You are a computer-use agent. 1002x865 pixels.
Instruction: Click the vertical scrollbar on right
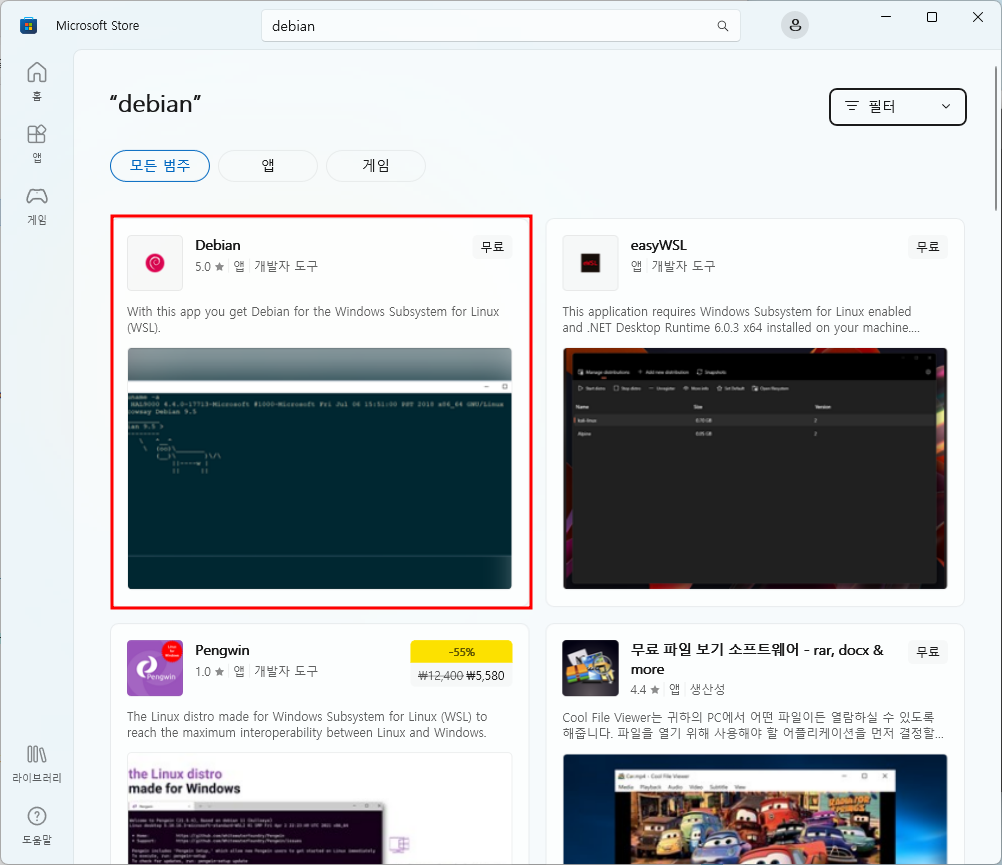(x=996, y=138)
